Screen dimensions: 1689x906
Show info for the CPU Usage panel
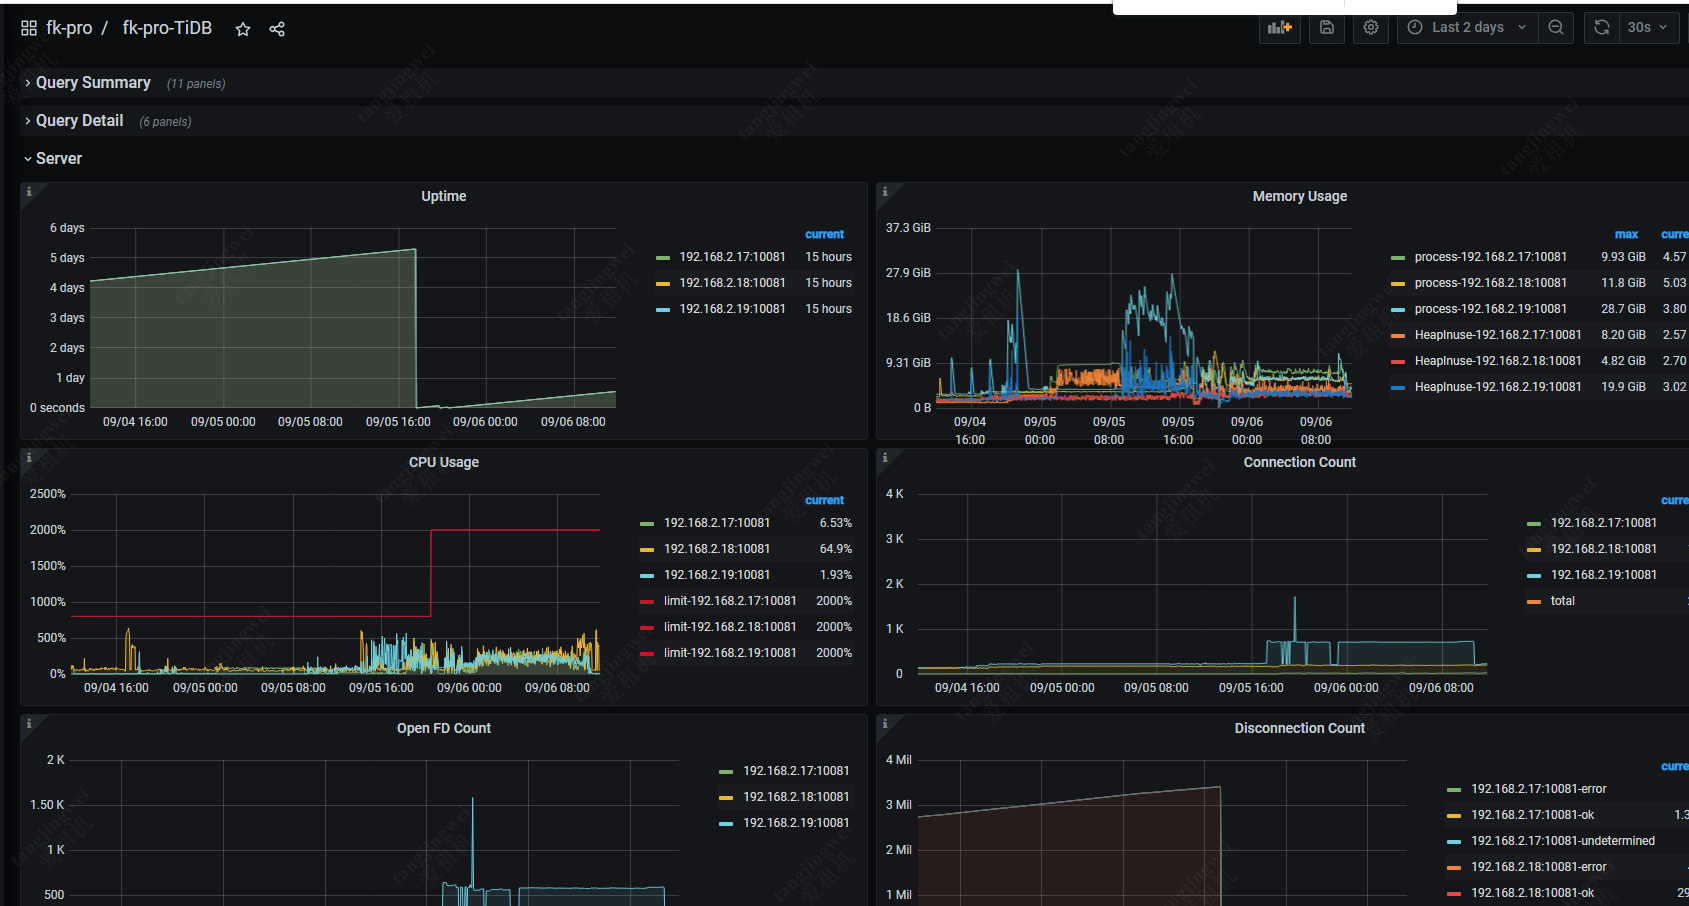point(28,457)
